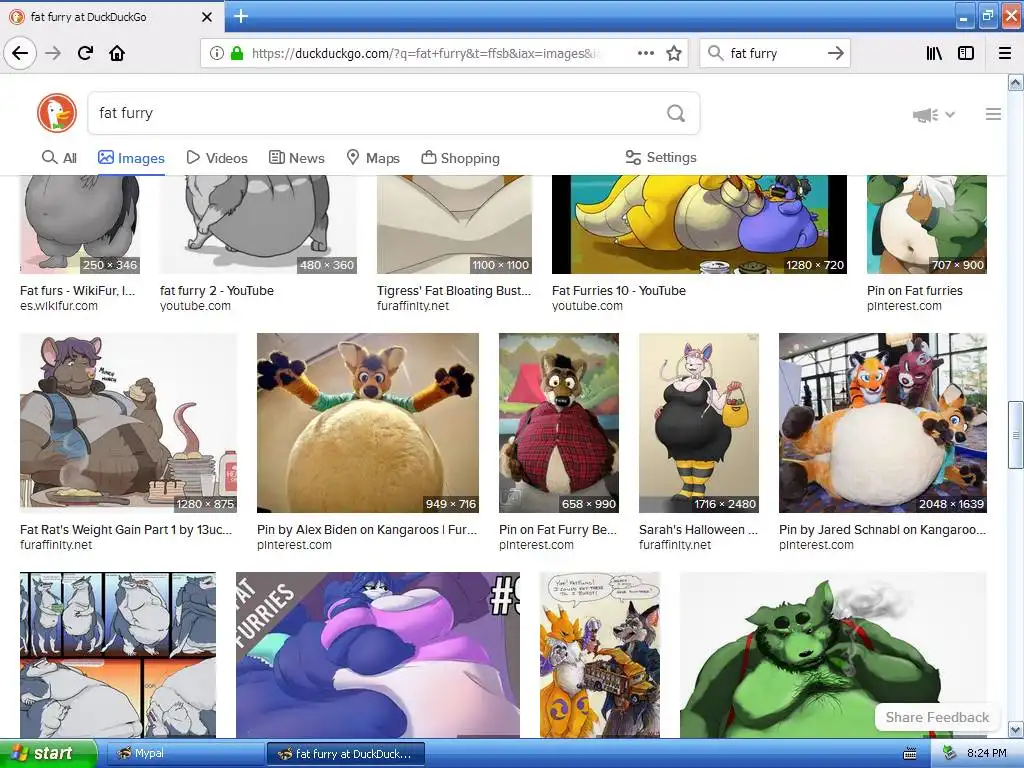Viewport: 1024px width, 768px height.
Task: Open Pin by Alex Biden thumbnail
Action: click(x=368, y=423)
